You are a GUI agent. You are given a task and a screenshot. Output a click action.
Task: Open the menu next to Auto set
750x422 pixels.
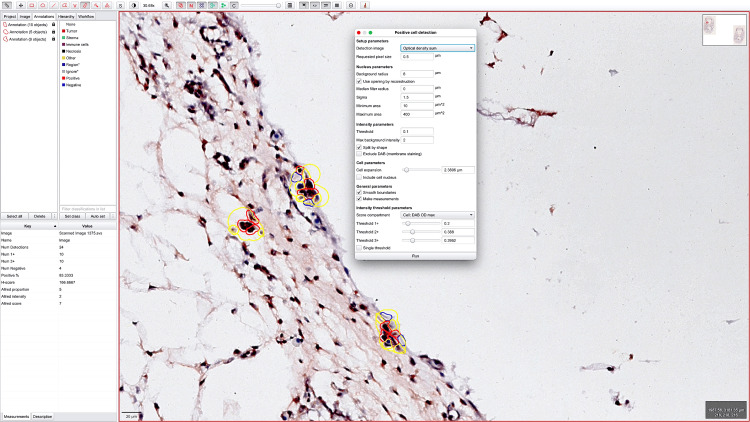click(x=113, y=216)
